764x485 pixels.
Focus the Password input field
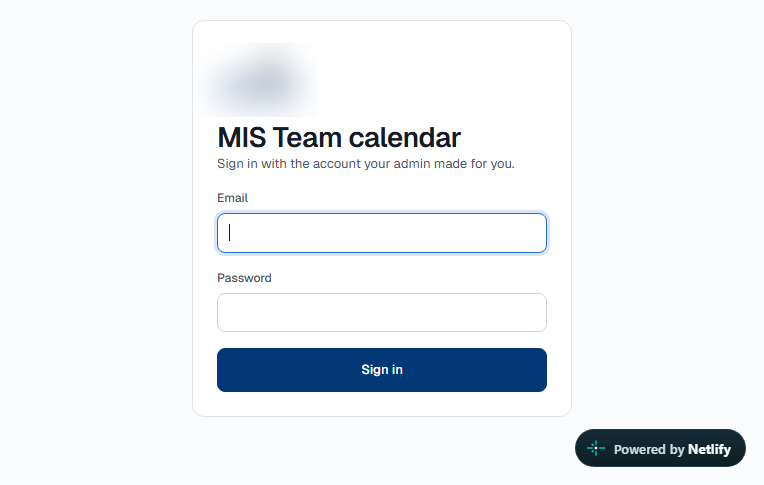pyautogui.click(x=382, y=312)
